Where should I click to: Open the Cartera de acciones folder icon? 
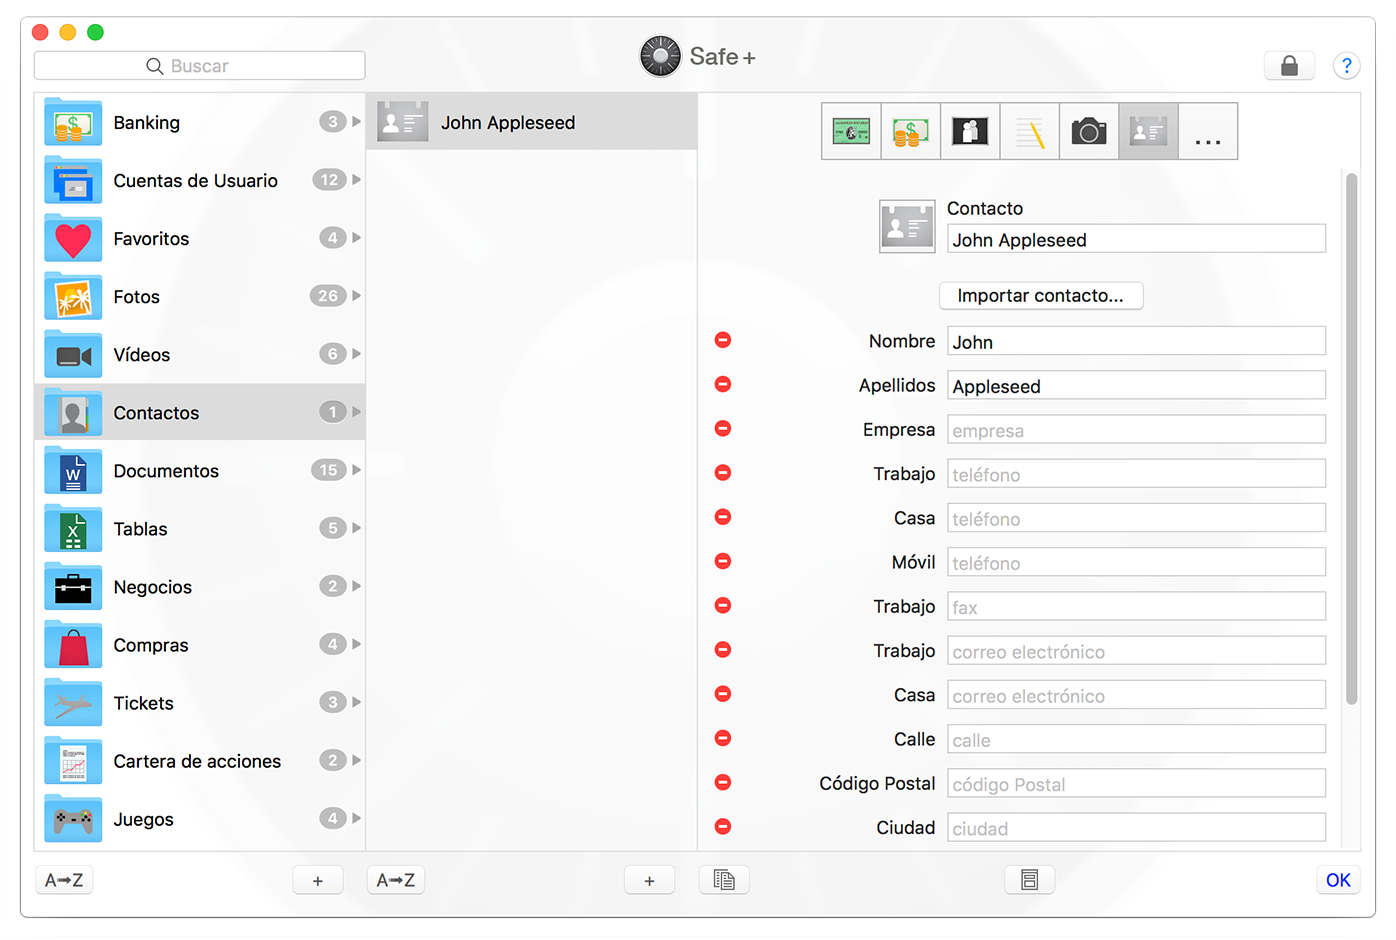pos(73,760)
